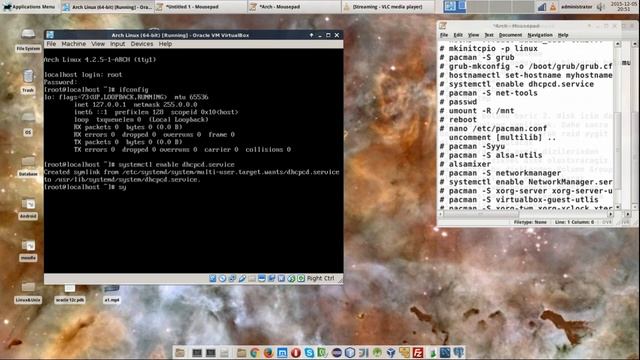Click the VirtualBox display status icon
This screenshot has height=360, width=640.
click(x=262, y=278)
